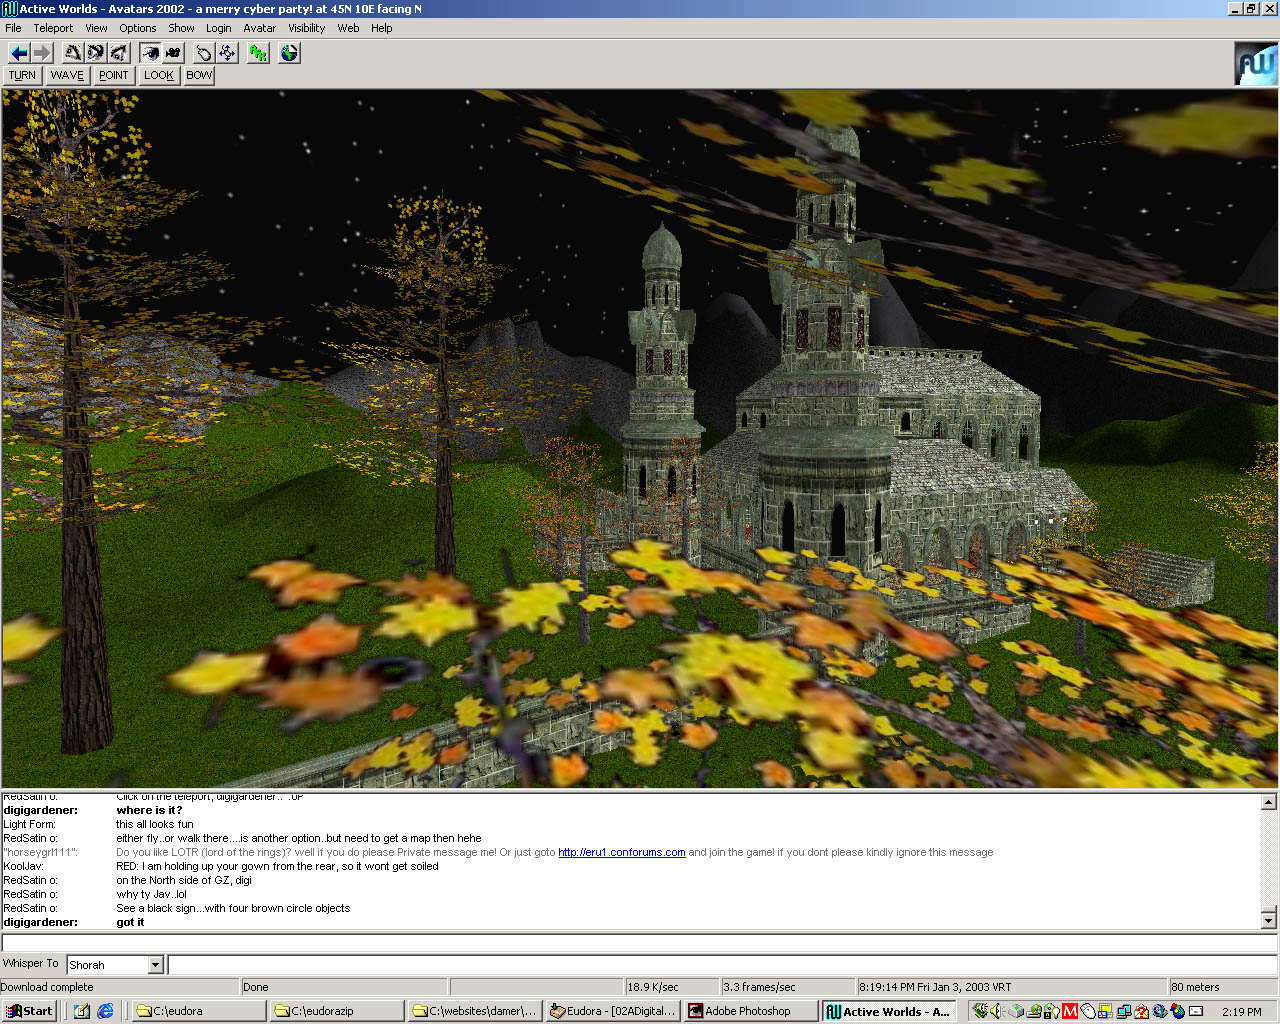This screenshot has height=1024, width=1280.
Task: Open the Visibility menu
Action: [306, 28]
